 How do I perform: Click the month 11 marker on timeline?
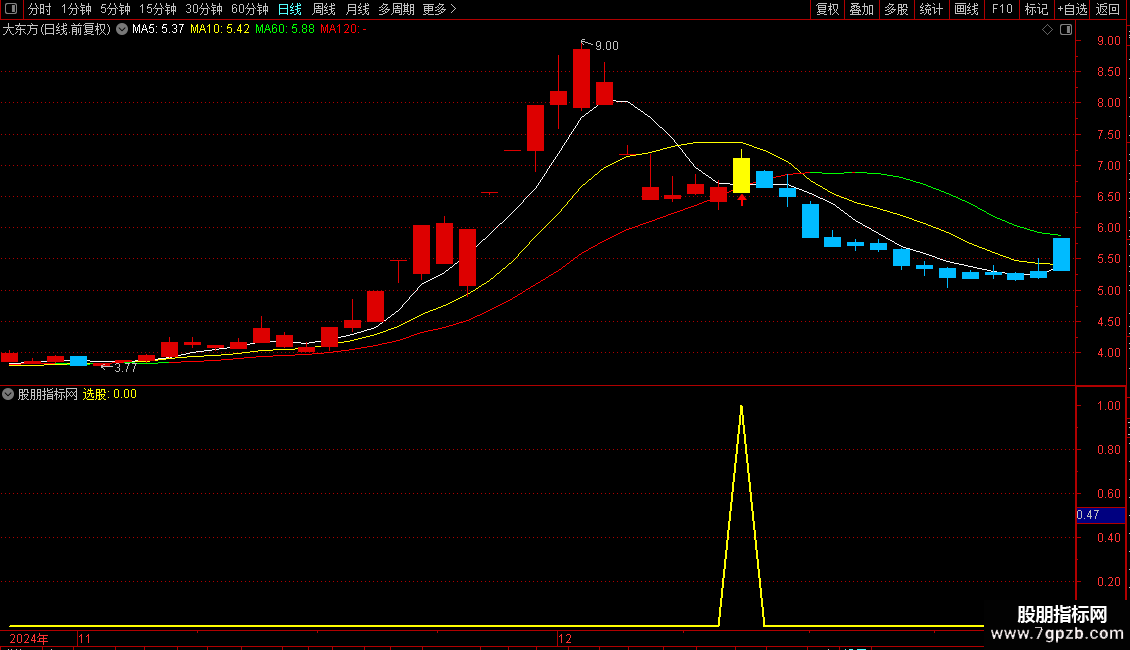[85, 639]
